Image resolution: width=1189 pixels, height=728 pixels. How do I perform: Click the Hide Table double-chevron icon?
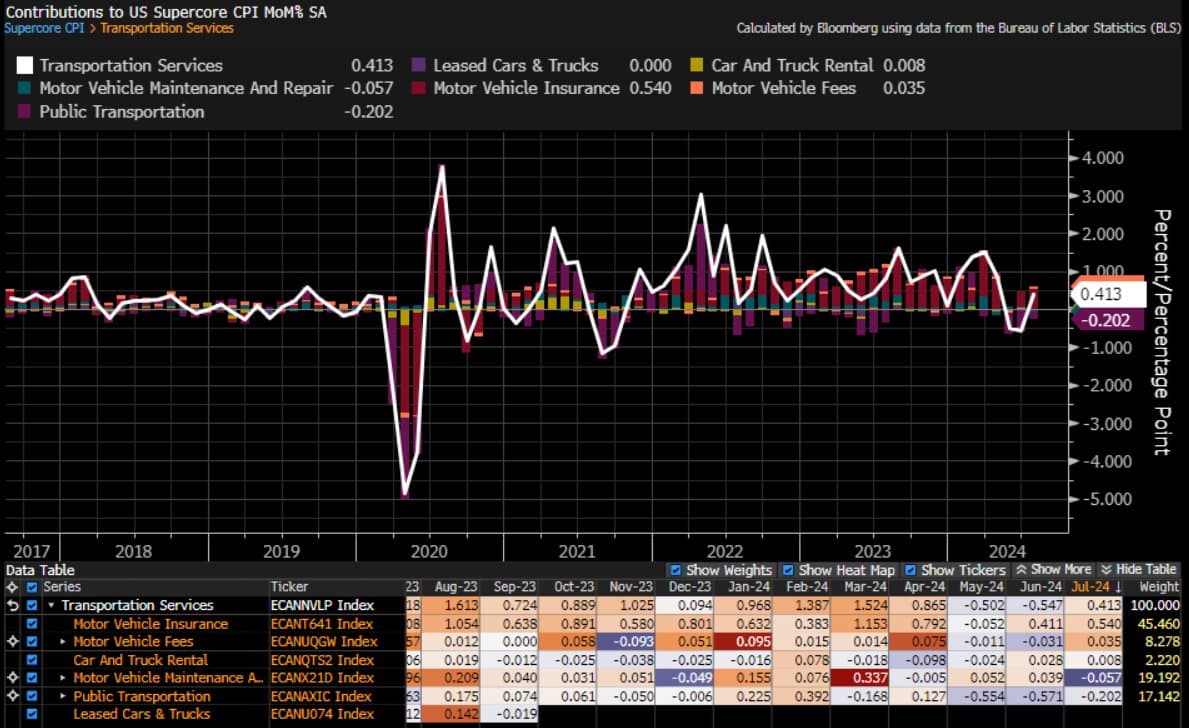tap(1106, 569)
